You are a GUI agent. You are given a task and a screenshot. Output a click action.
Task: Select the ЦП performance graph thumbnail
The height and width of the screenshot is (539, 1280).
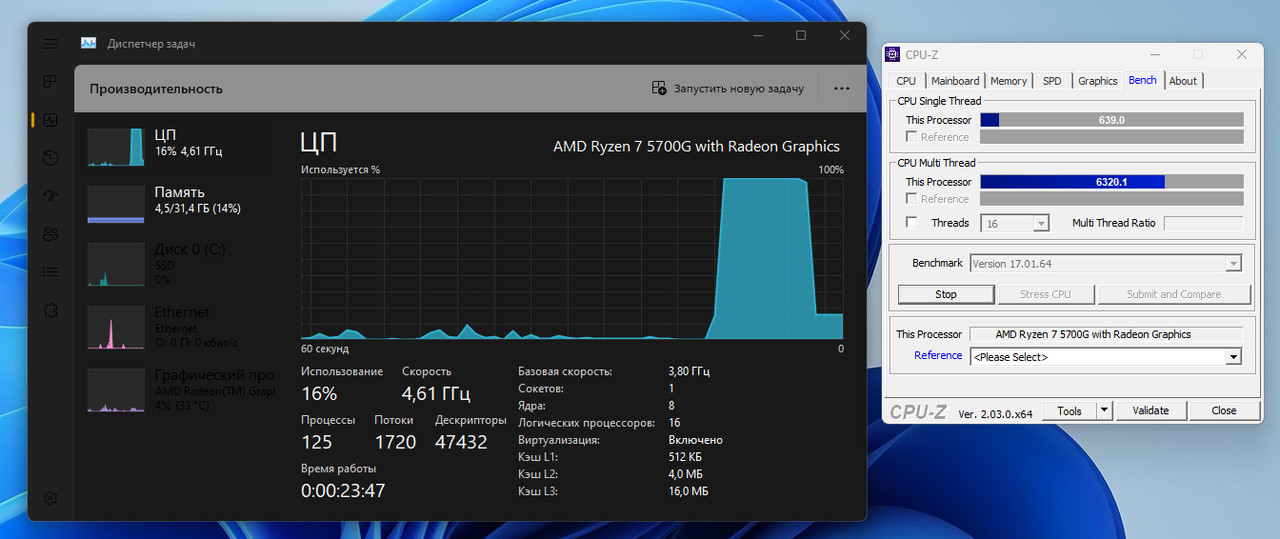click(116, 147)
